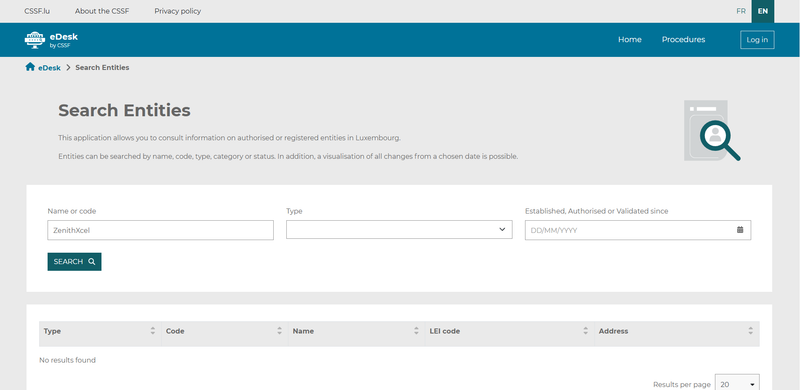Open the Type dropdown
This screenshot has height=390, width=800.
(399, 230)
